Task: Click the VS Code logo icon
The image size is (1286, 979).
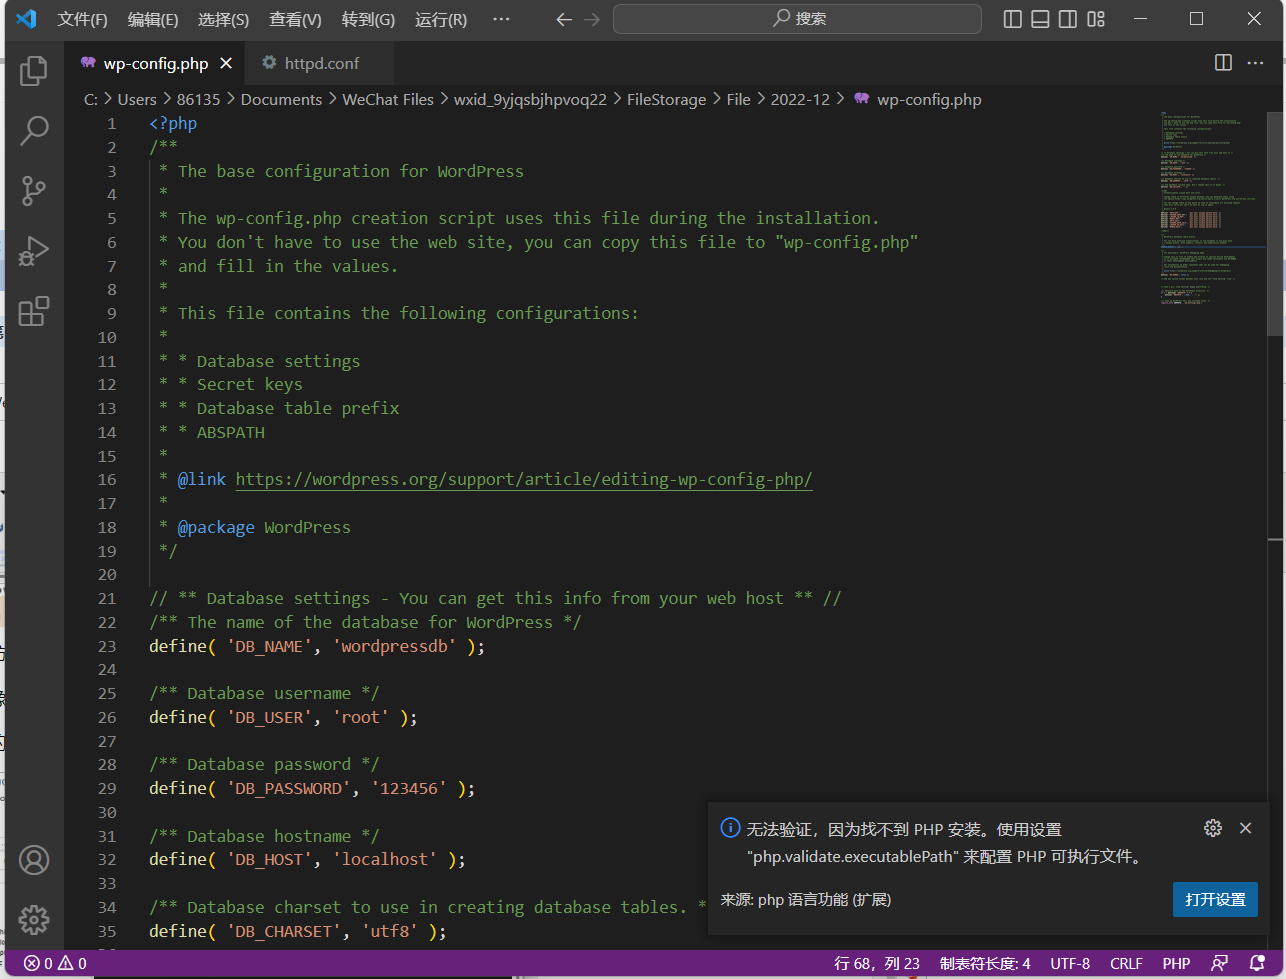Action: click(x=26, y=19)
